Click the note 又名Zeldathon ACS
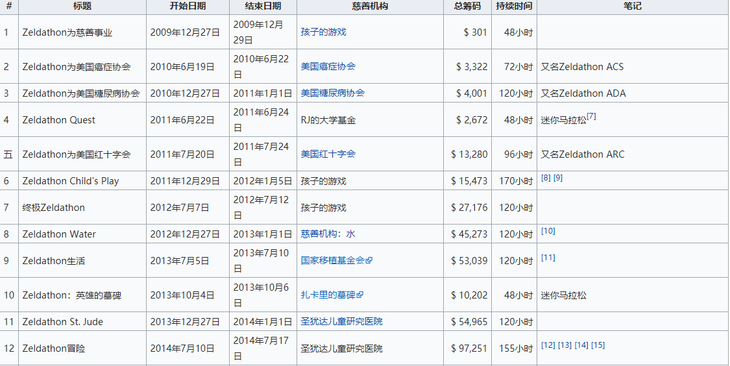The image size is (730, 366). coord(582,67)
